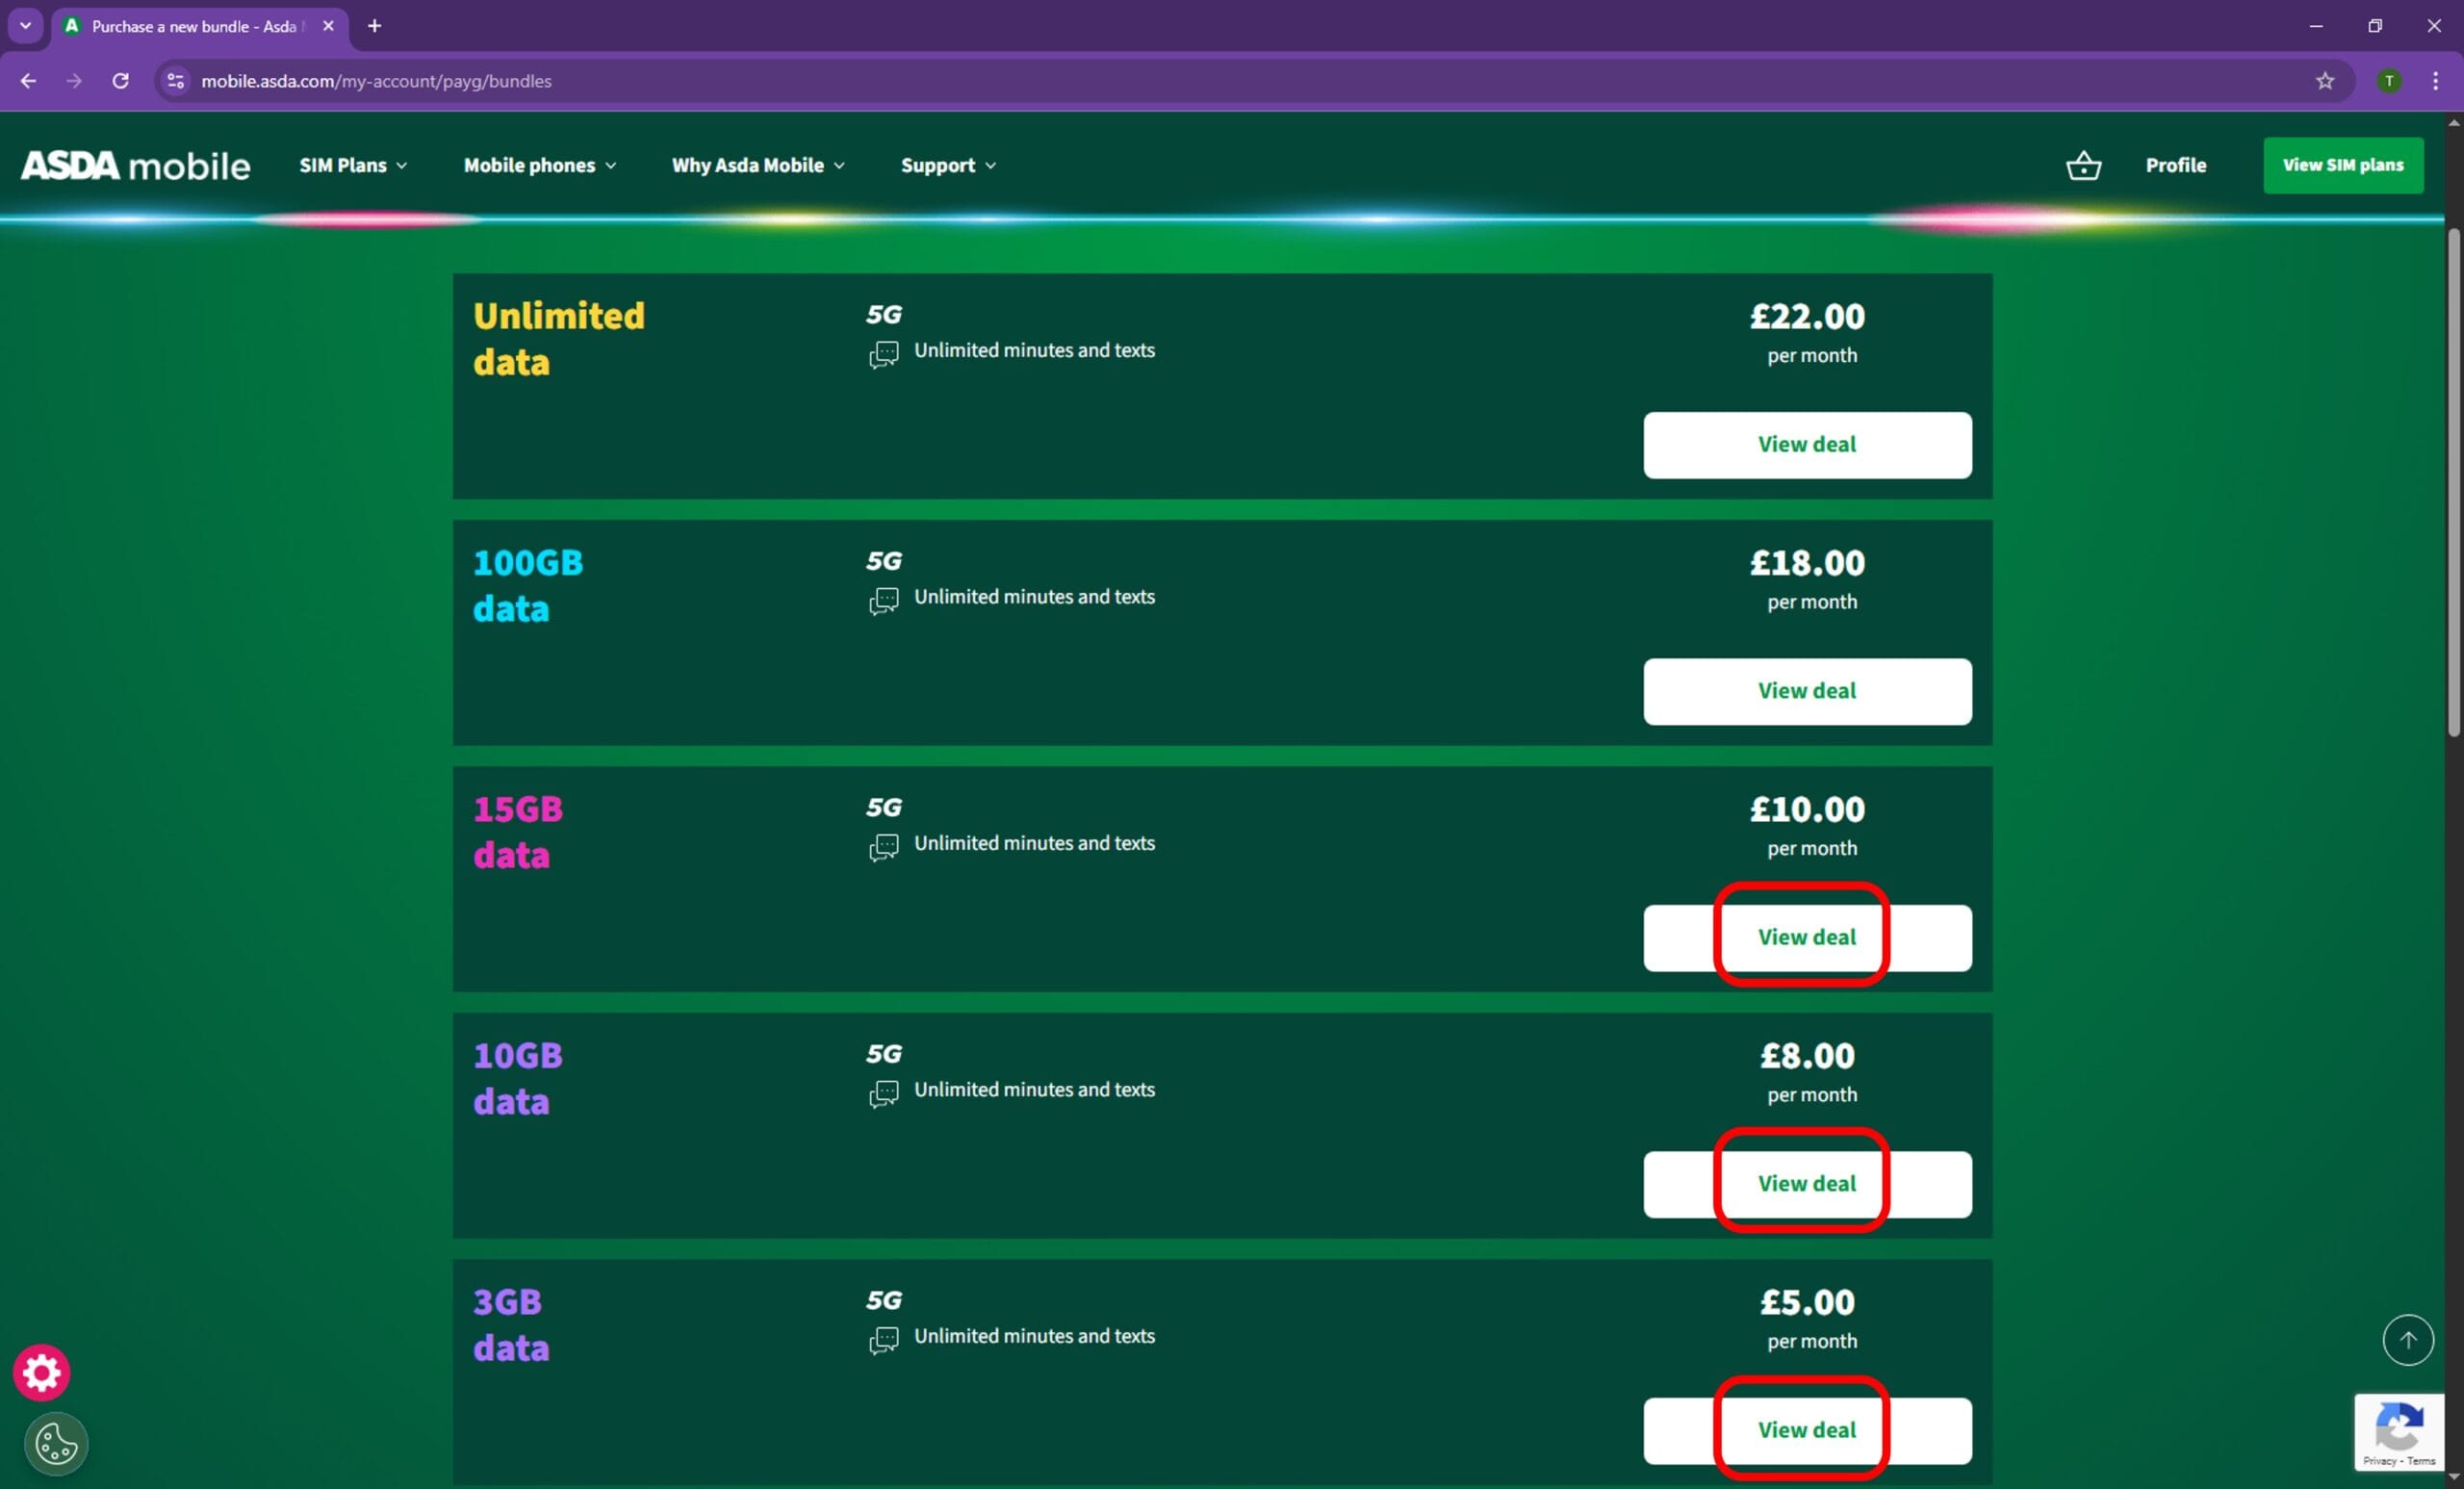
Task: Reload the page
Action: tap(120, 81)
